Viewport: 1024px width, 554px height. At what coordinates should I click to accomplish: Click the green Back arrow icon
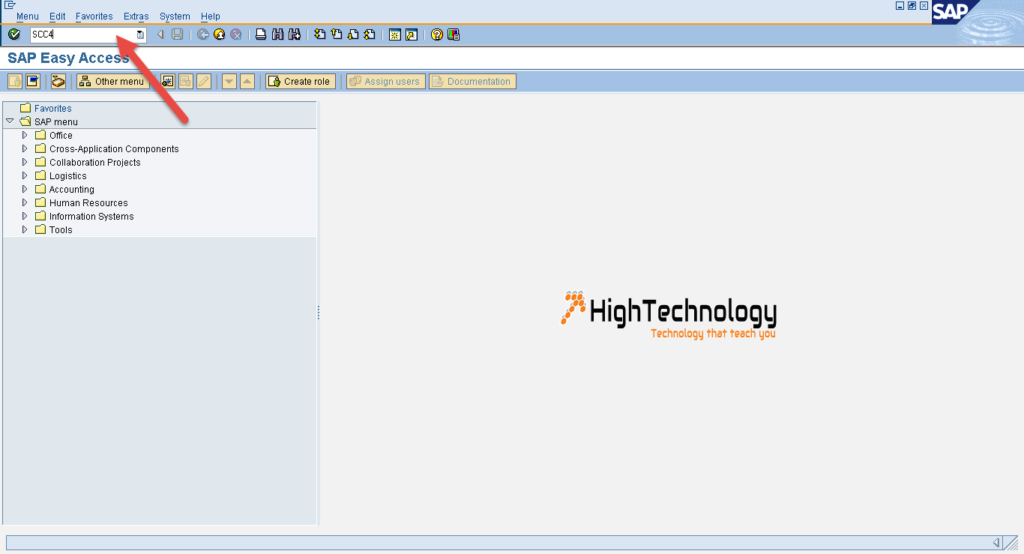pos(203,34)
